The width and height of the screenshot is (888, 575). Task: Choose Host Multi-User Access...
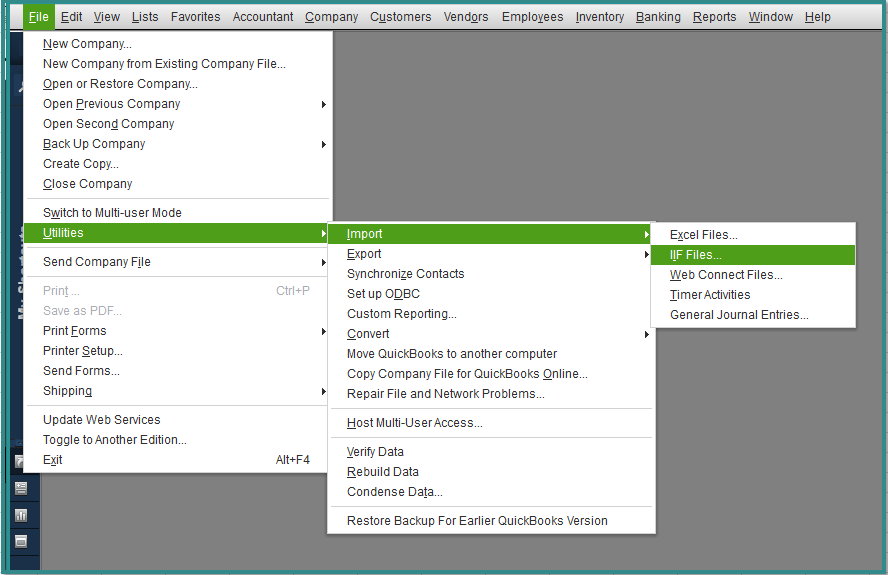415,423
